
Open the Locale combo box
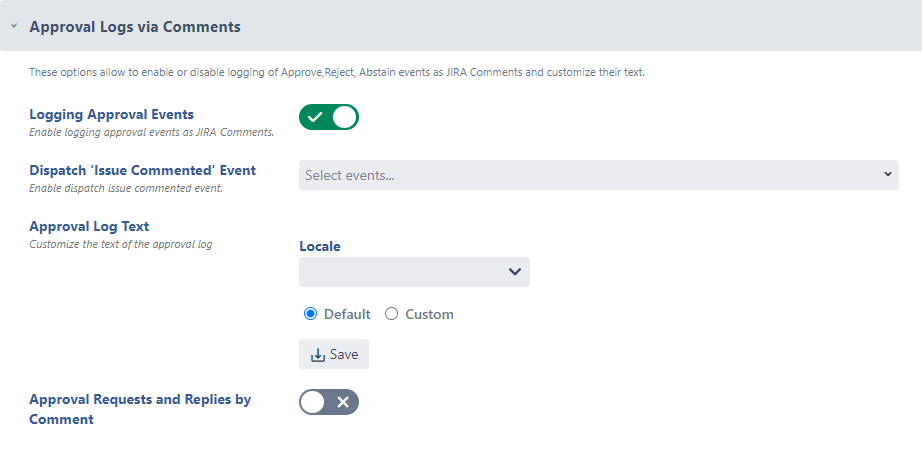click(x=414, y=272)
